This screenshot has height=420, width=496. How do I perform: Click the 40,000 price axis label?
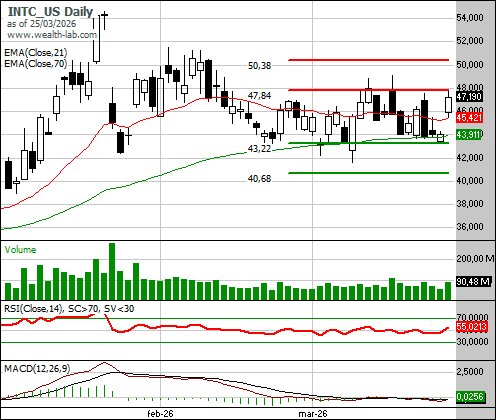pyautogui.click(x=470, y=180)
